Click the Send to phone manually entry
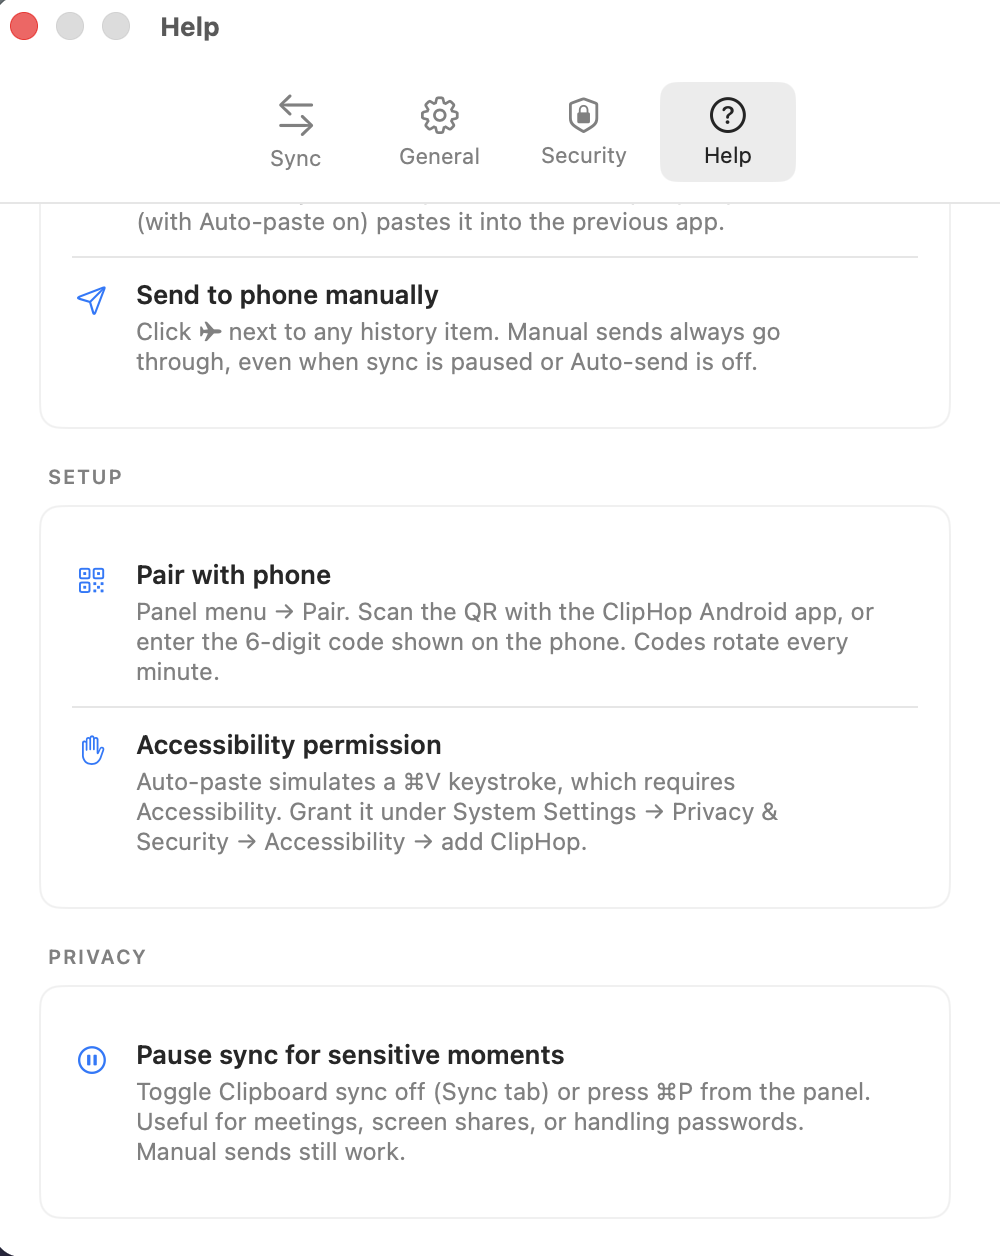This screenshot has width=1000, height=1256. click(287, 295)
